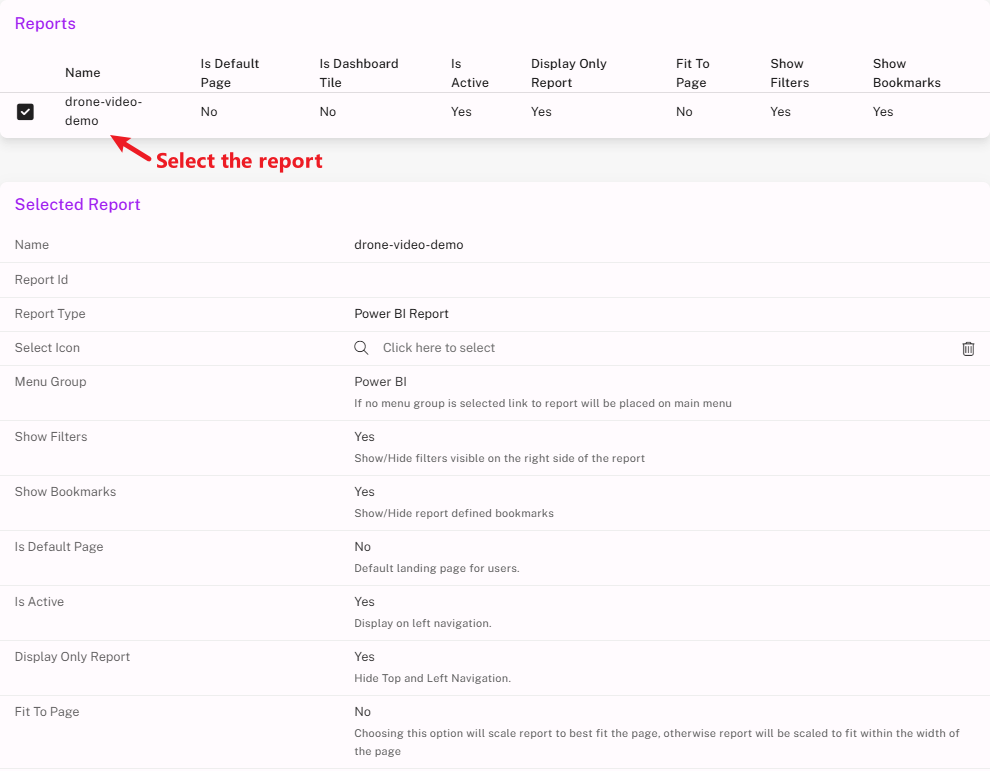Uncheck the drone-video-demo row checkbox
Viewport: 990px width, 771px height.
[x=26, y=112]
